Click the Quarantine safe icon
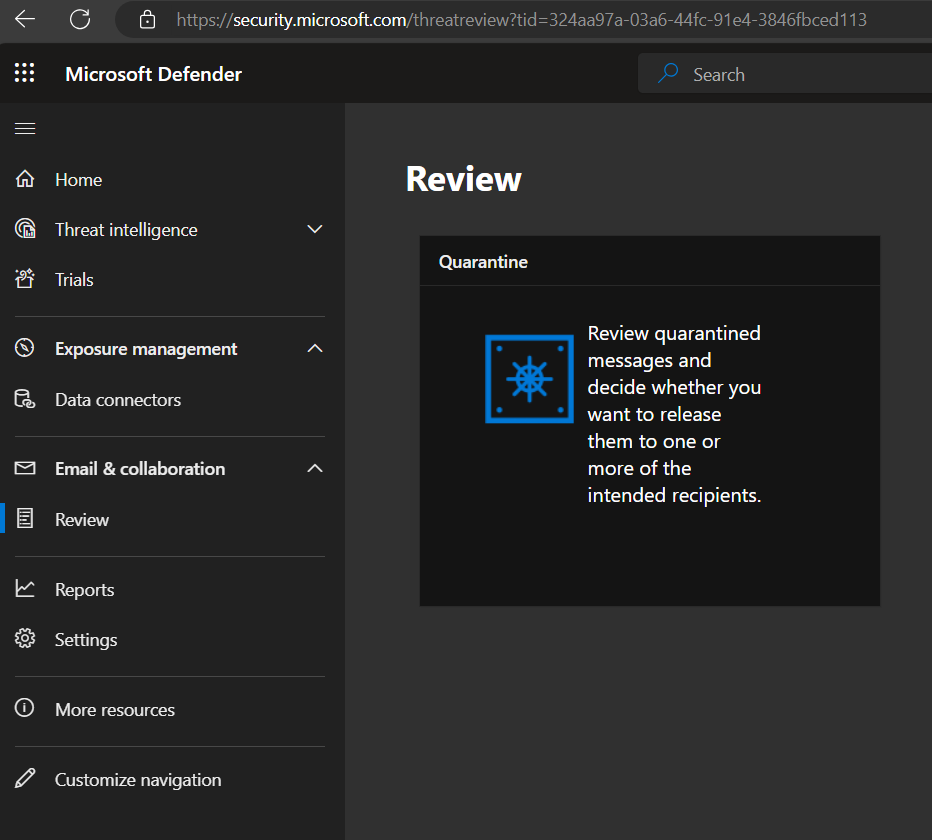This screenshot has width=932, height=840. pyautogui.click(x=529, y=379)
